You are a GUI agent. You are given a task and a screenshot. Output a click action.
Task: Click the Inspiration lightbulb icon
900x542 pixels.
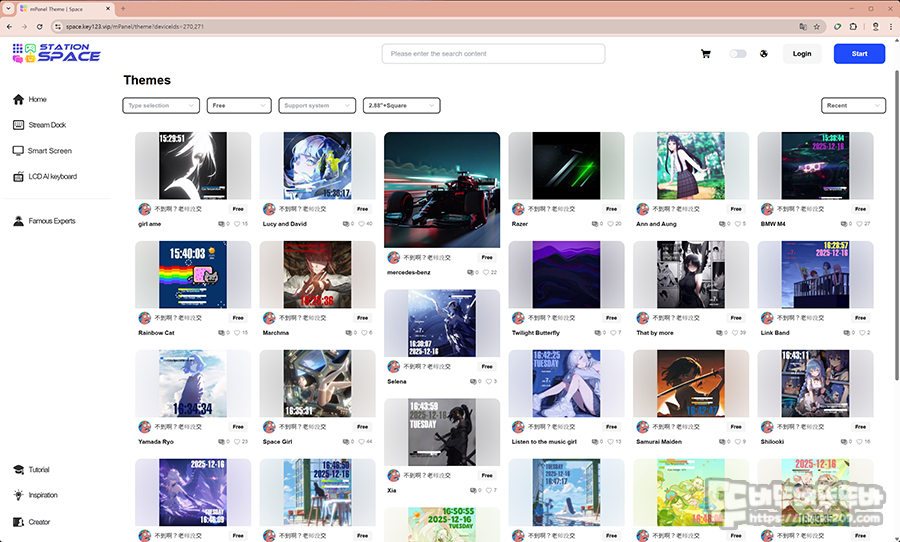point(18,495)
